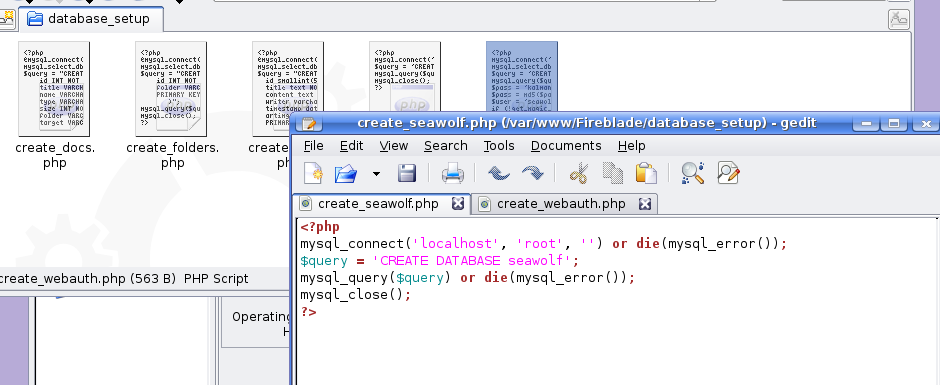
Task: Open the Edit menu in gedit
Action: point(351,146)
